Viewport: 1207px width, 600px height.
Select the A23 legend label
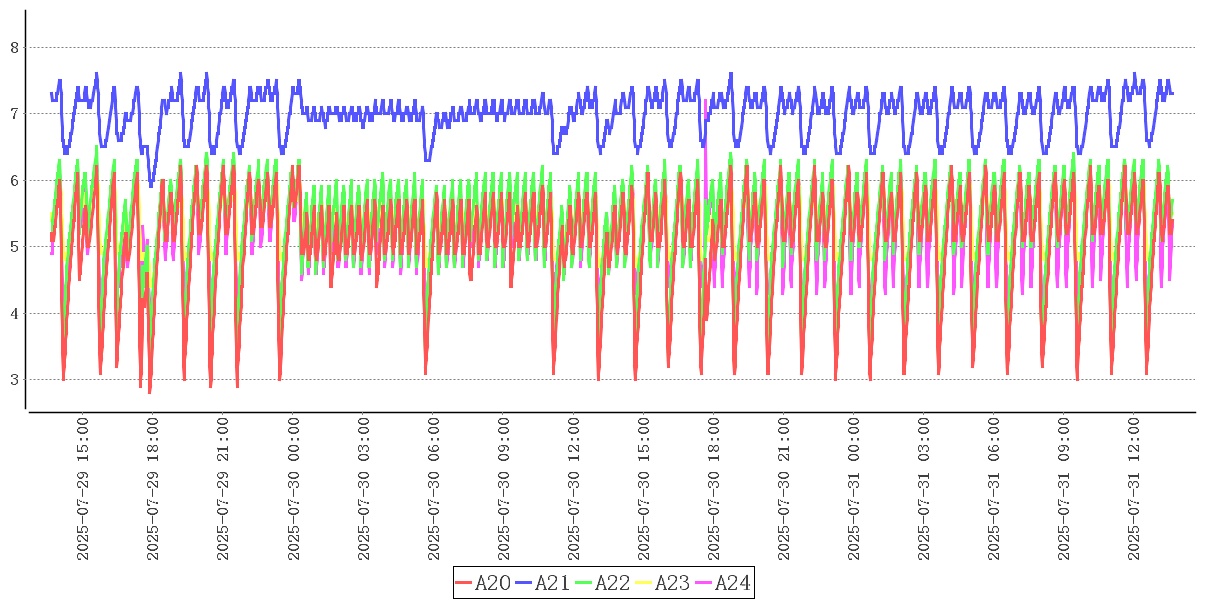[673, 583]
